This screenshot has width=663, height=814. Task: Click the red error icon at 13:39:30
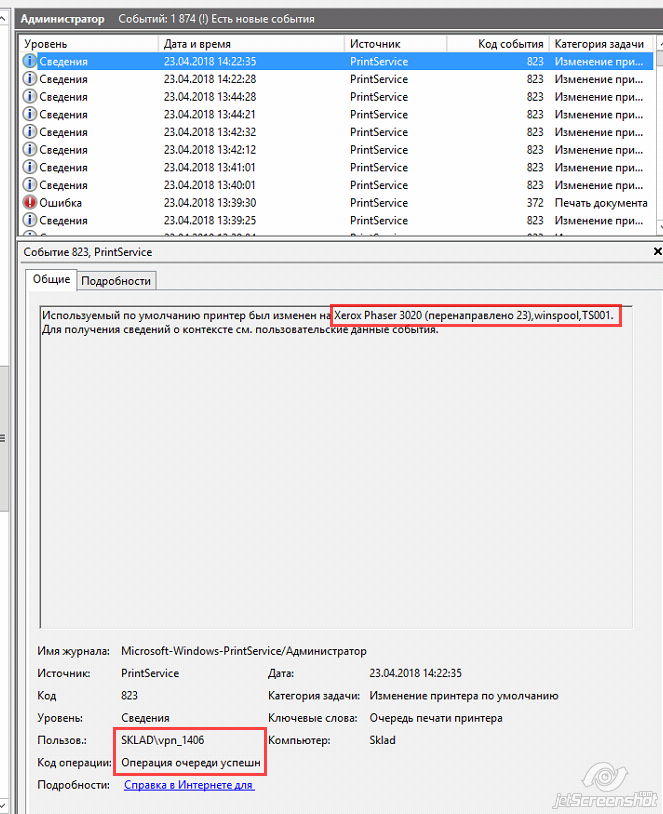coord(30,203)
